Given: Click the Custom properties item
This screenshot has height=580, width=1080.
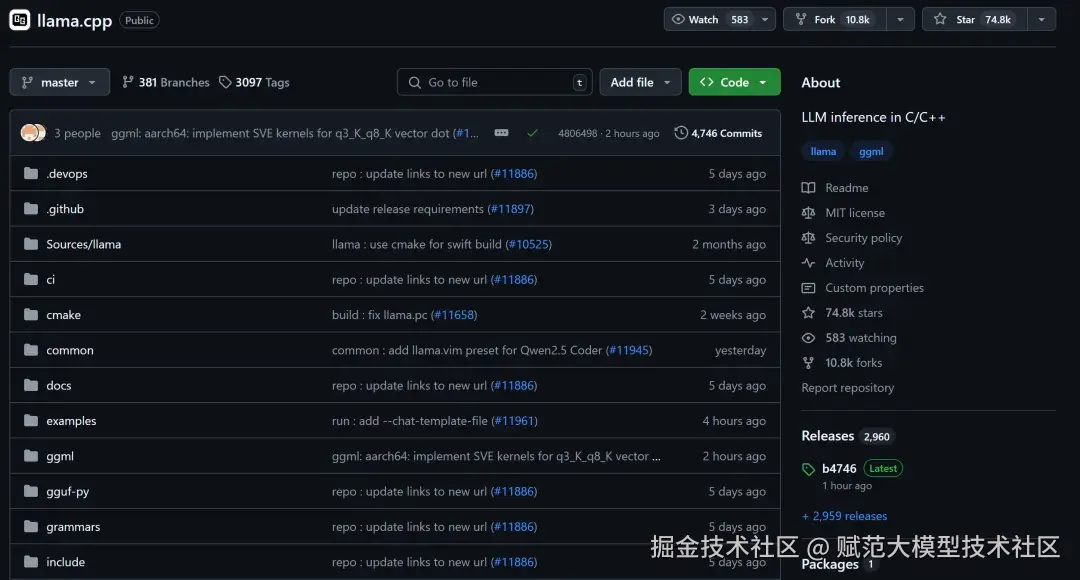Looking at the screenshot, I should pos(874,287).
